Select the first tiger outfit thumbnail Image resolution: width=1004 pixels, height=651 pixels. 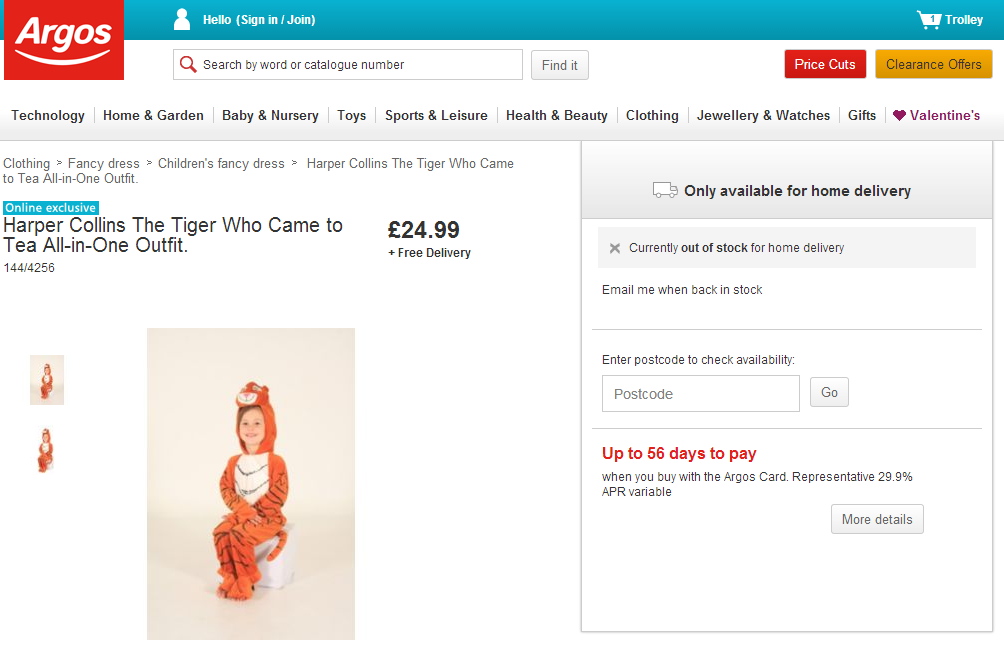point(47,380)
